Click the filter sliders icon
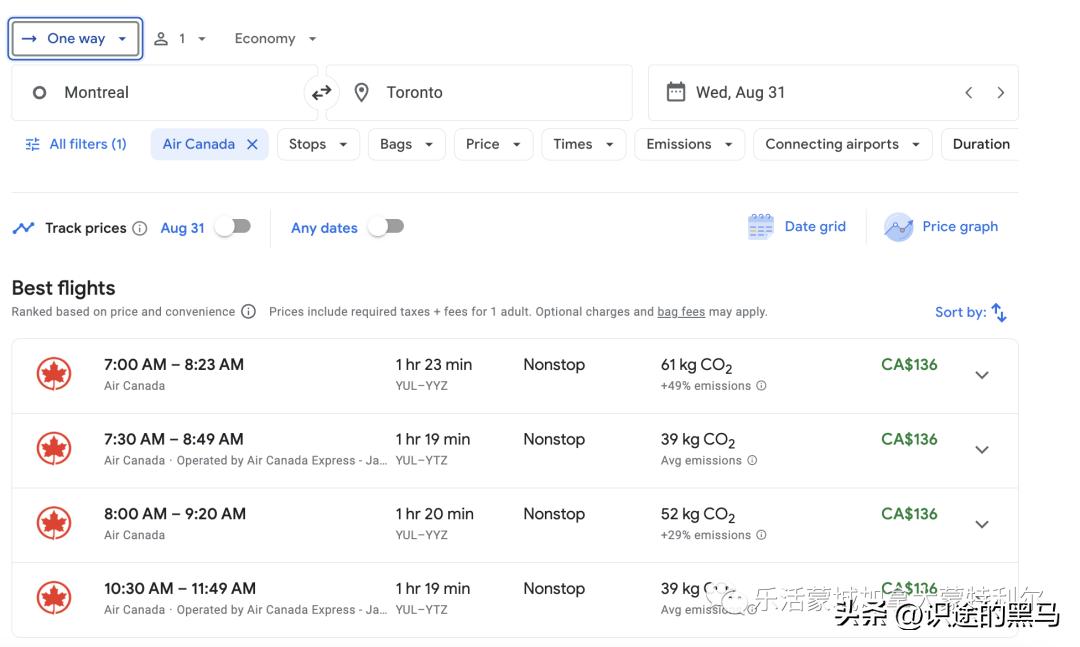 point(32,144)
